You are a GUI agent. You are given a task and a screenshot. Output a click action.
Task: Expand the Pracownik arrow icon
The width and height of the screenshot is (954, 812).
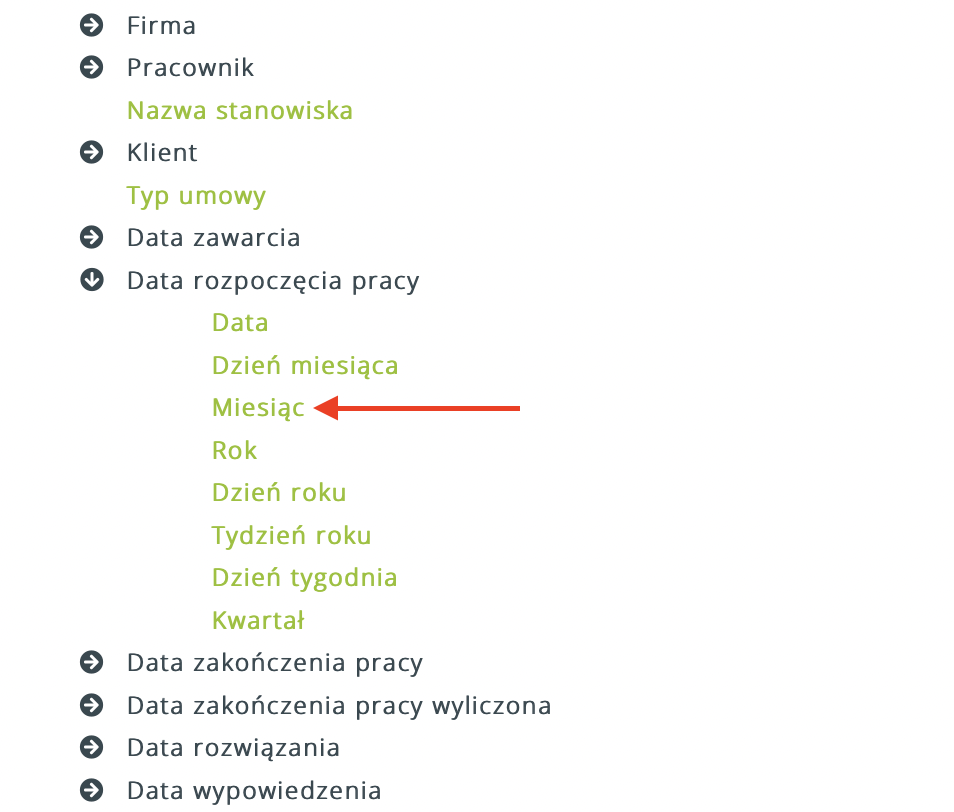click(x=91, y=68)
